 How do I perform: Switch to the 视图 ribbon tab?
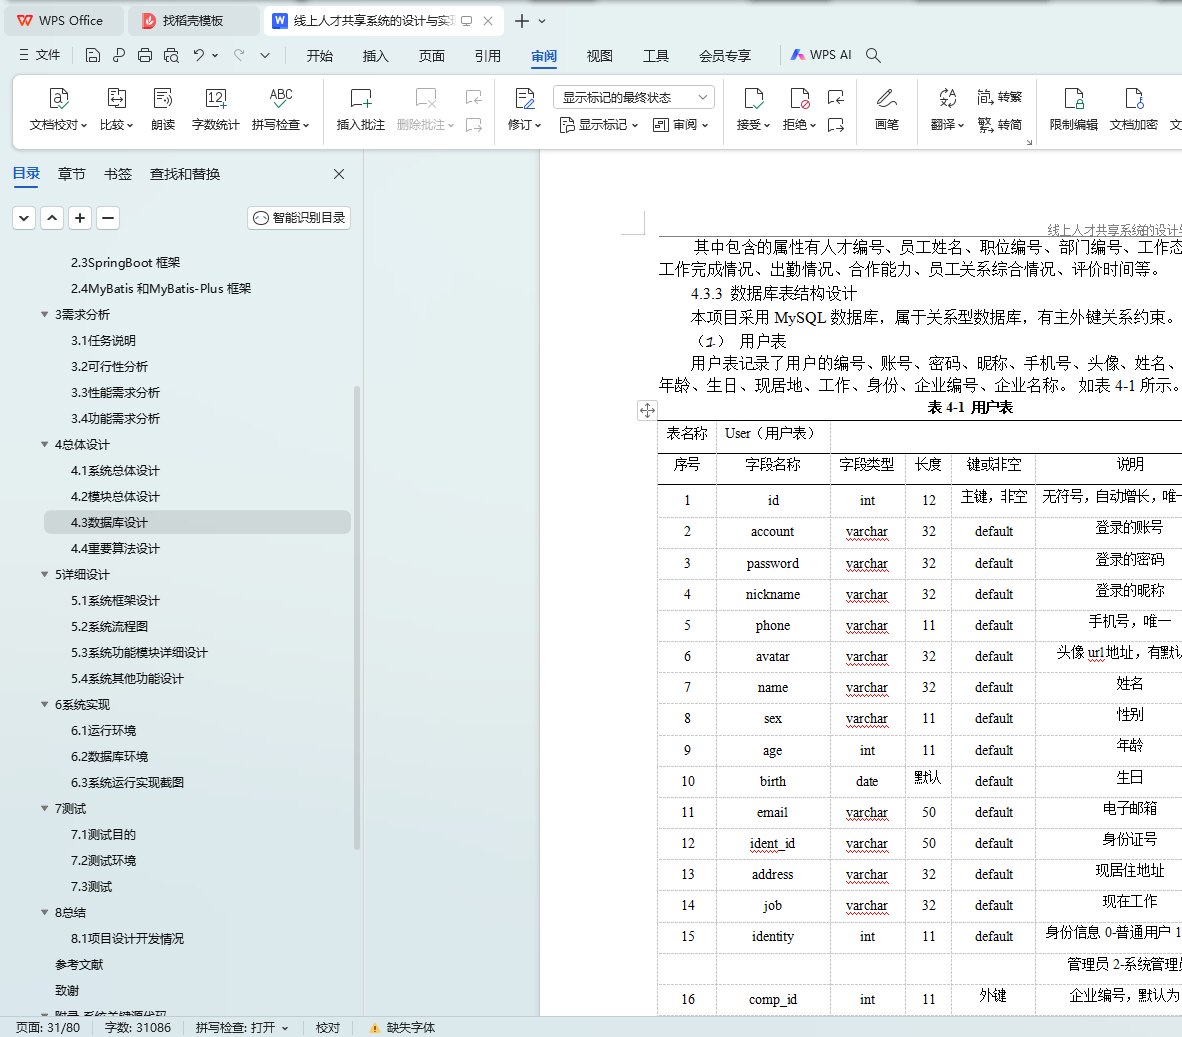click(599, 56)
